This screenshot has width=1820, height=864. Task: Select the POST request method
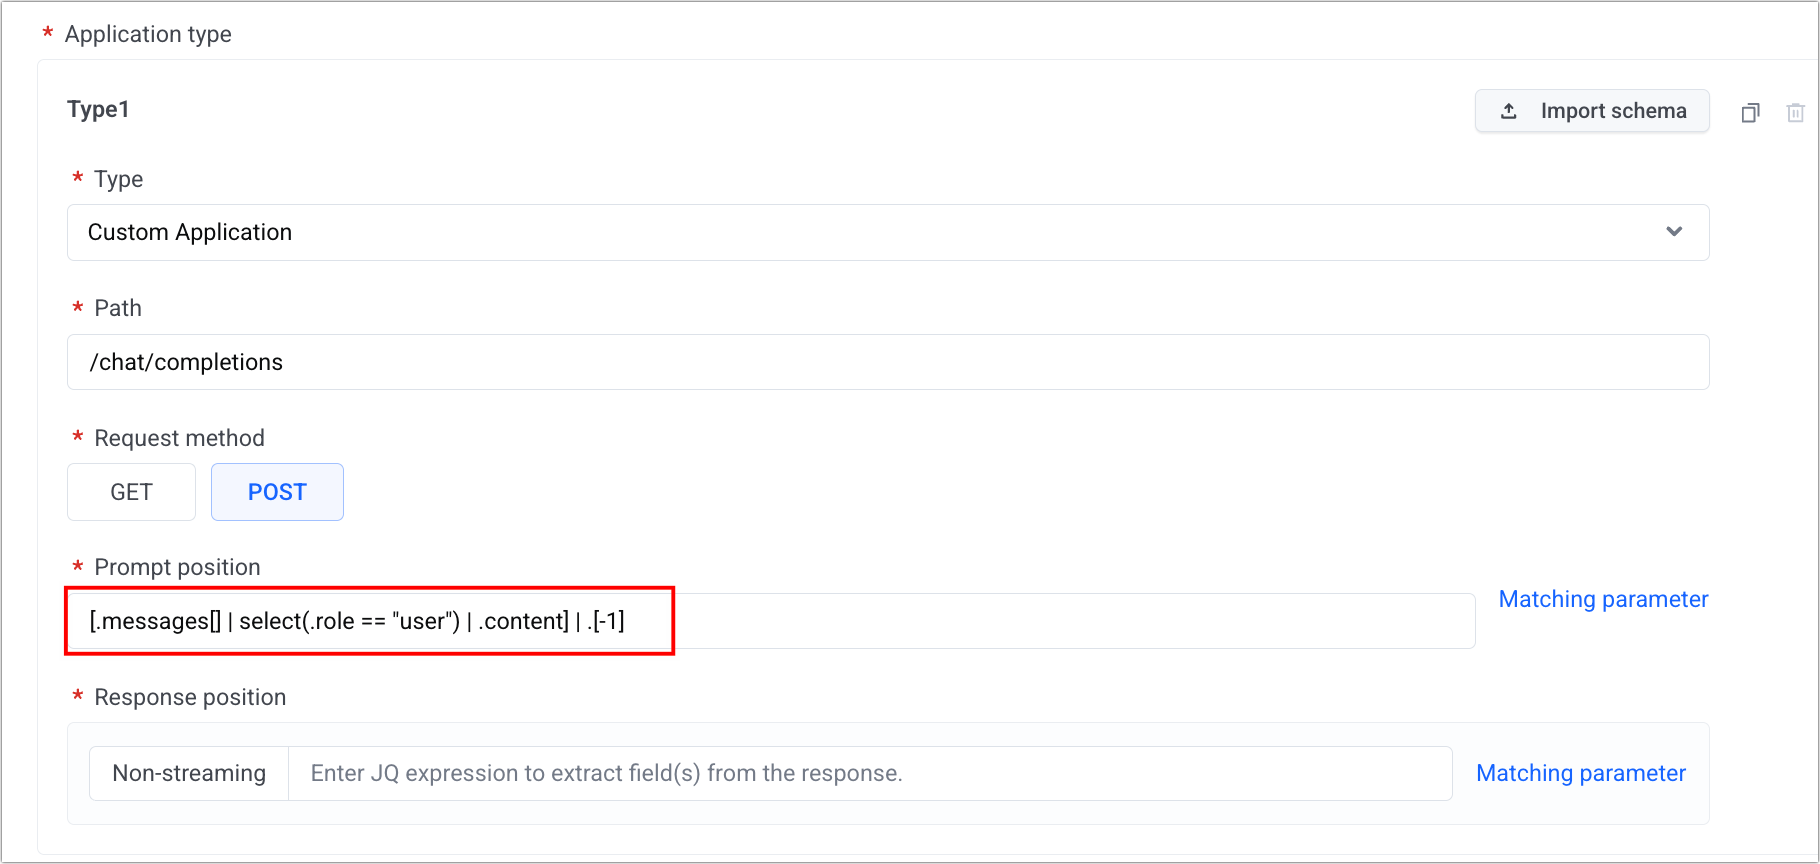pos(277,492)
